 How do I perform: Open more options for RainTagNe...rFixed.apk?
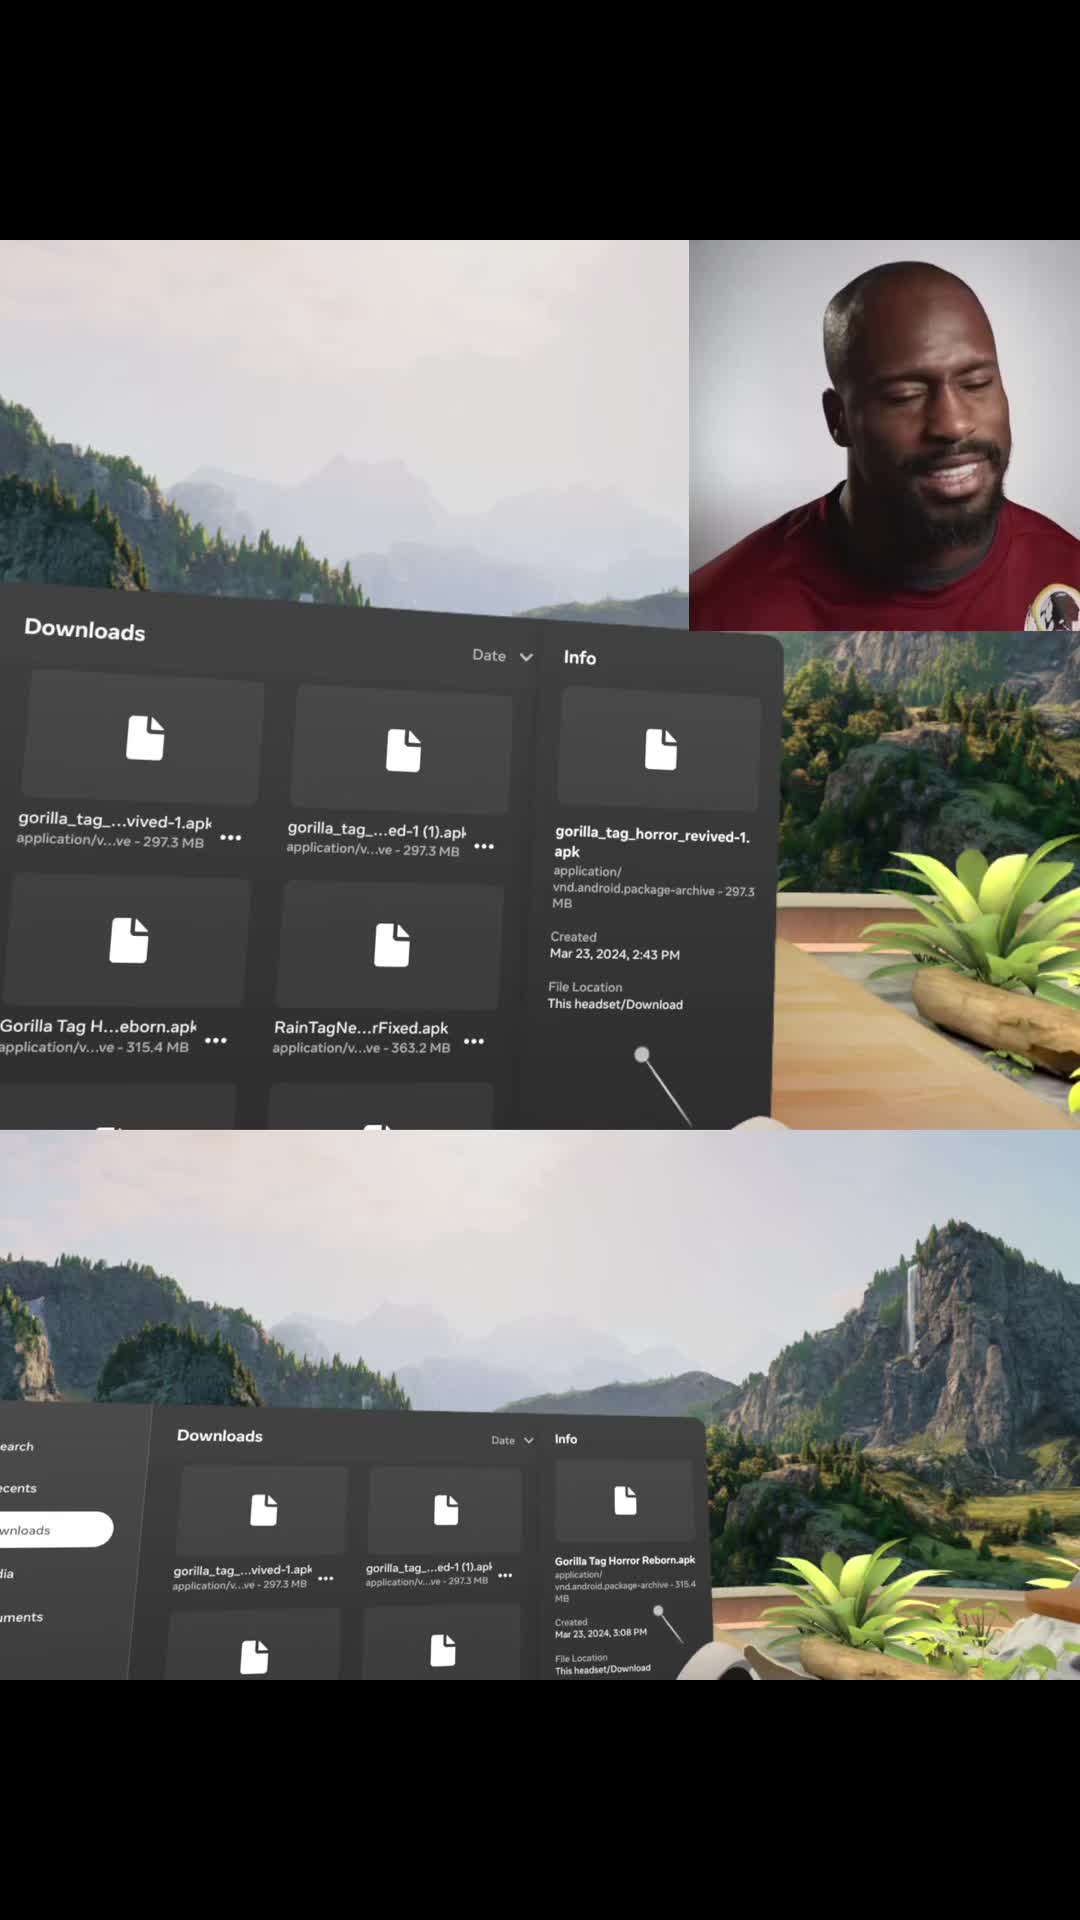[x=474, y=1041]
